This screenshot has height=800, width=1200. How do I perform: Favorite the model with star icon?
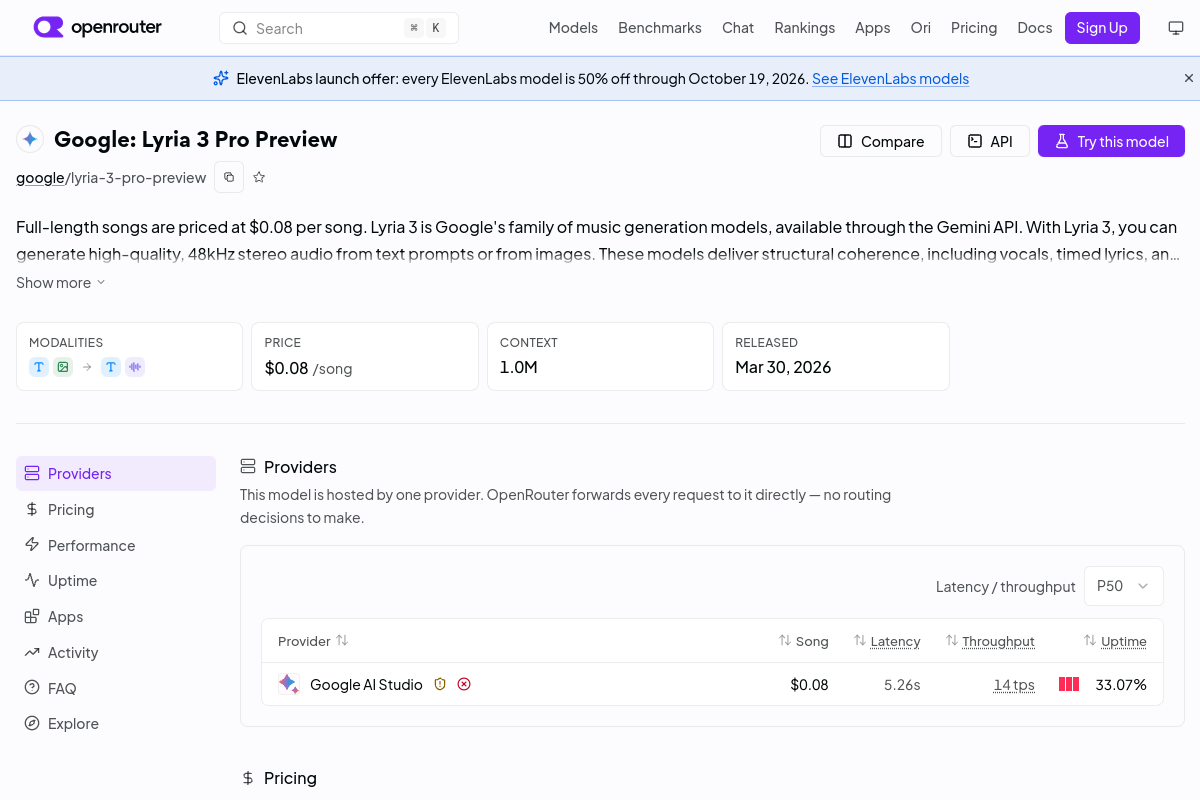[x=259, y=177]
